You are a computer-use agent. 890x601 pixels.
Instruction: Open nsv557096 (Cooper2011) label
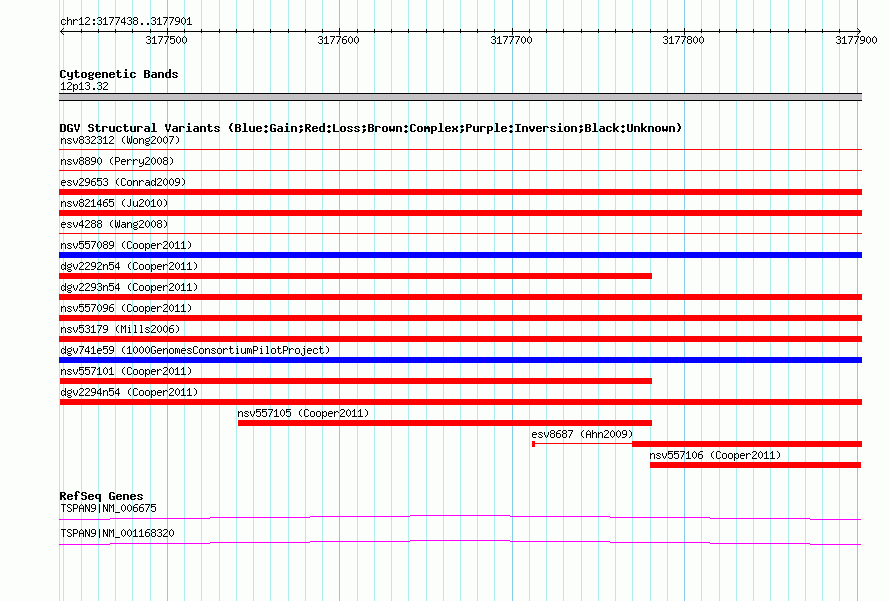[126, 308]
